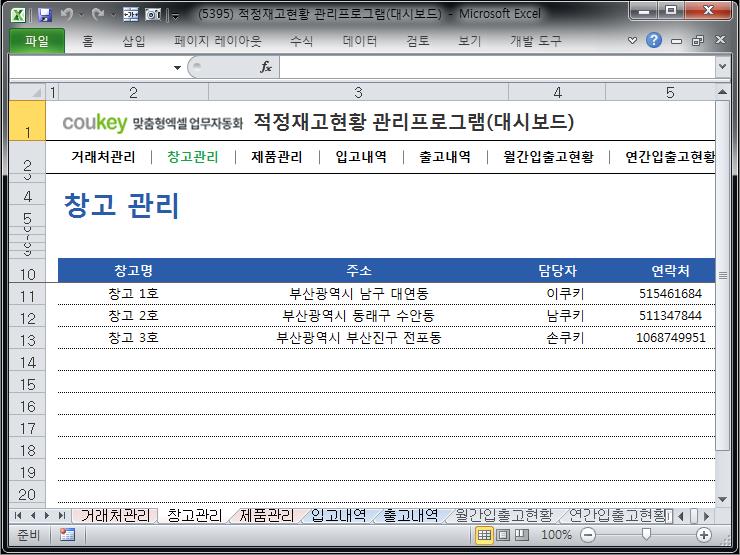
Task: Switch to 입고내역 sheet tab
Action: (x=338, y=516)
